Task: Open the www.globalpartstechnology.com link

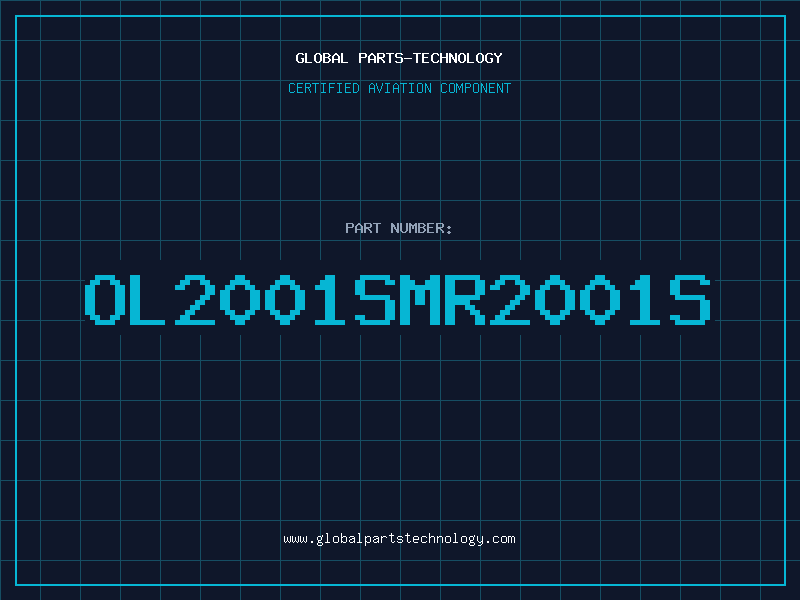Action: 399,539
